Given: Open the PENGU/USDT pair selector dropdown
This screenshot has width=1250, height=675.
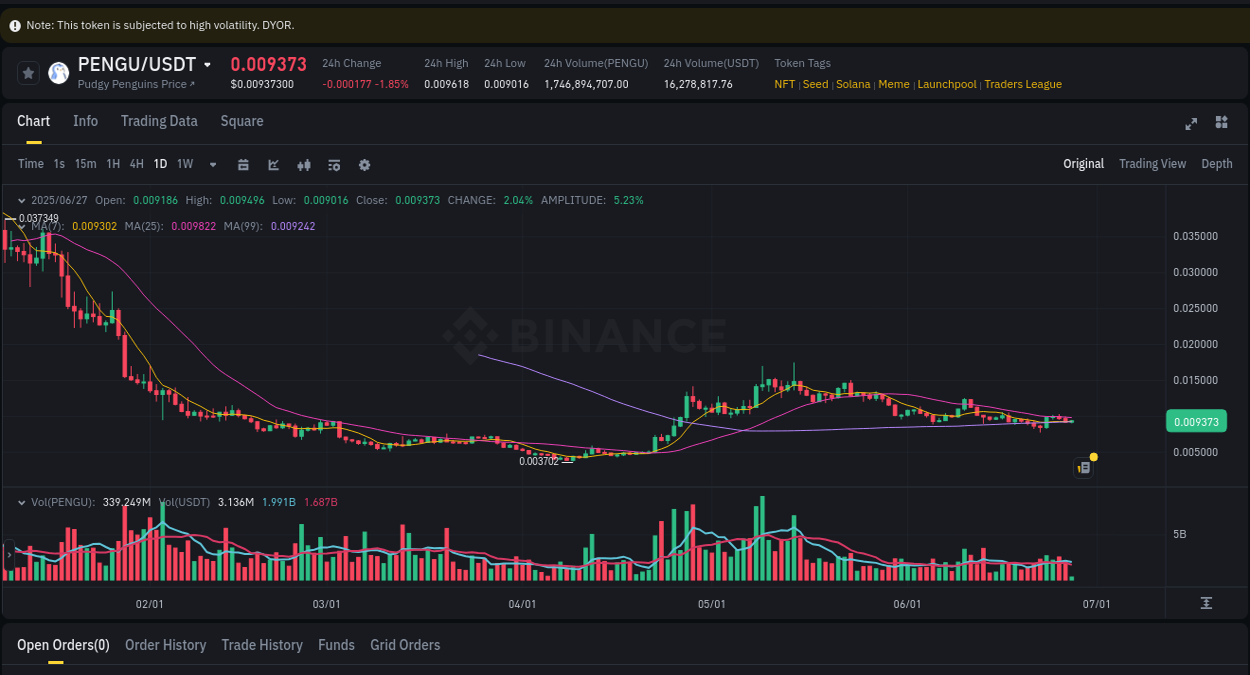Looking at the screenshot, I should click(x=207, y=63).
